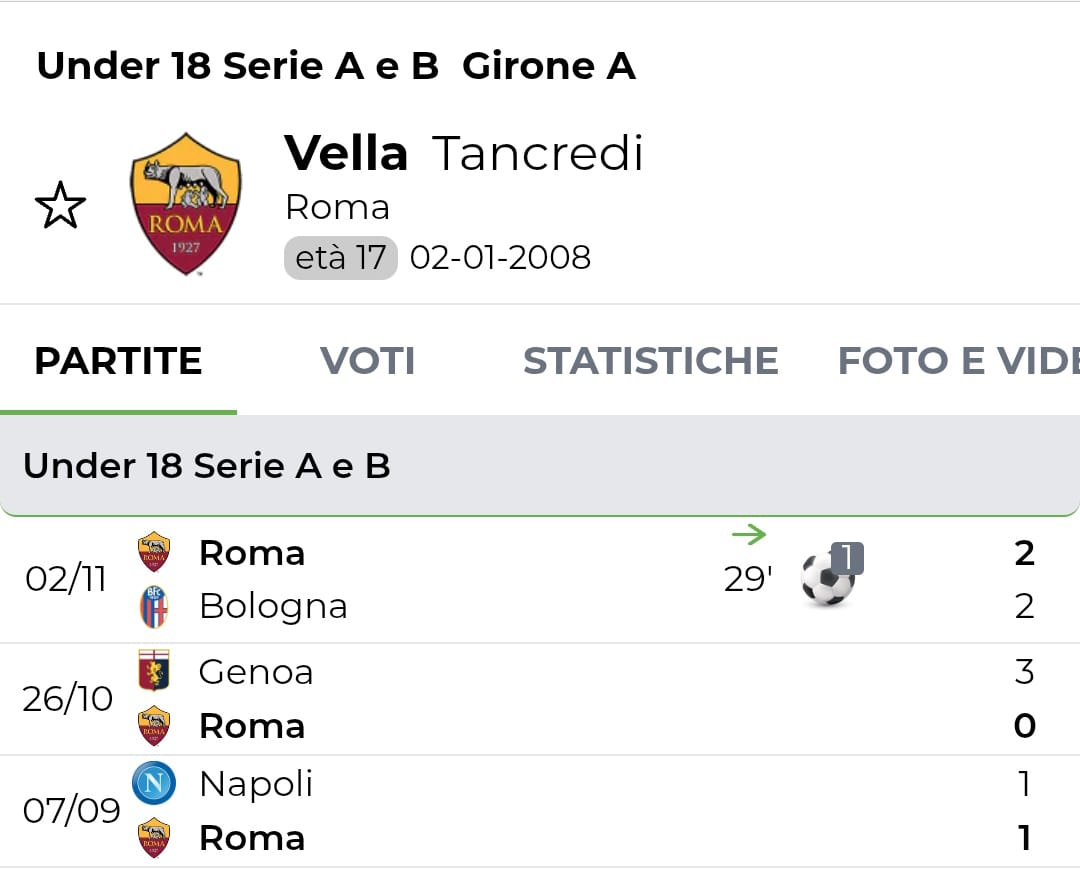
Task: Select the PARTITE tab
Action: click(x=118, y=361)
